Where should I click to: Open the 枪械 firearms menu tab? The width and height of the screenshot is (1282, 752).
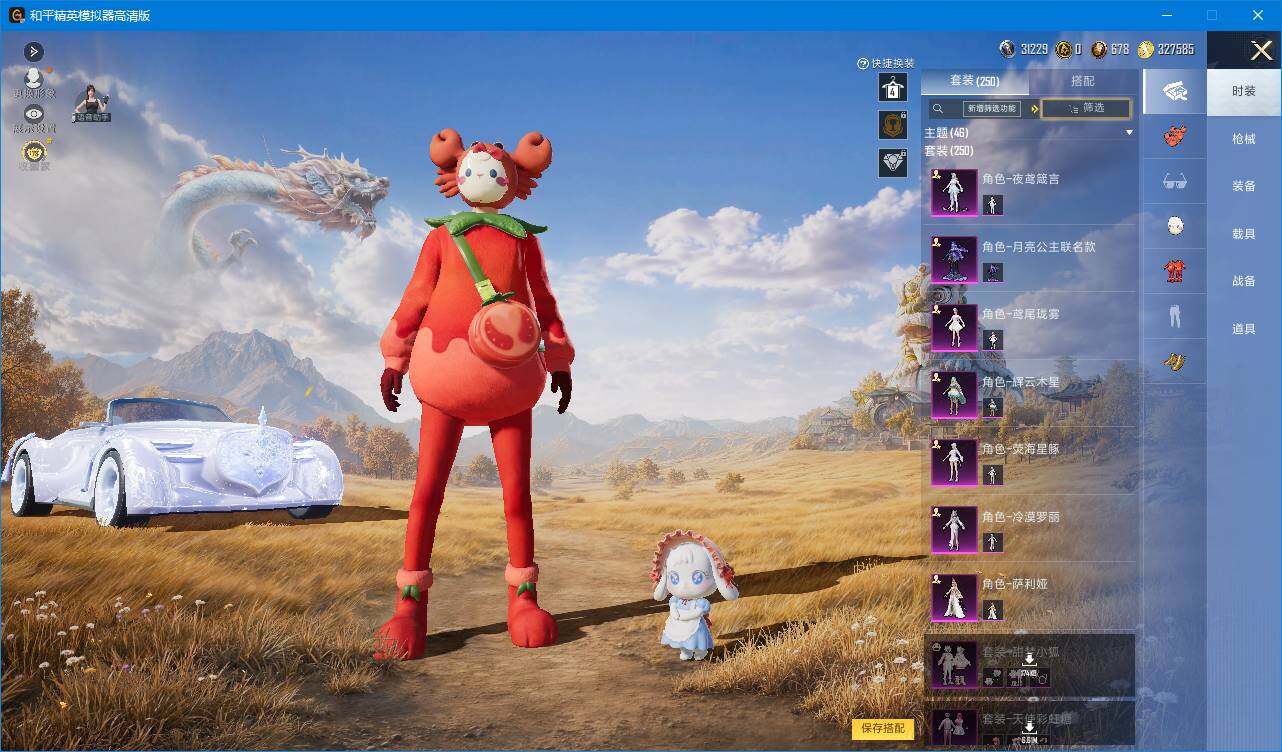1244,139
